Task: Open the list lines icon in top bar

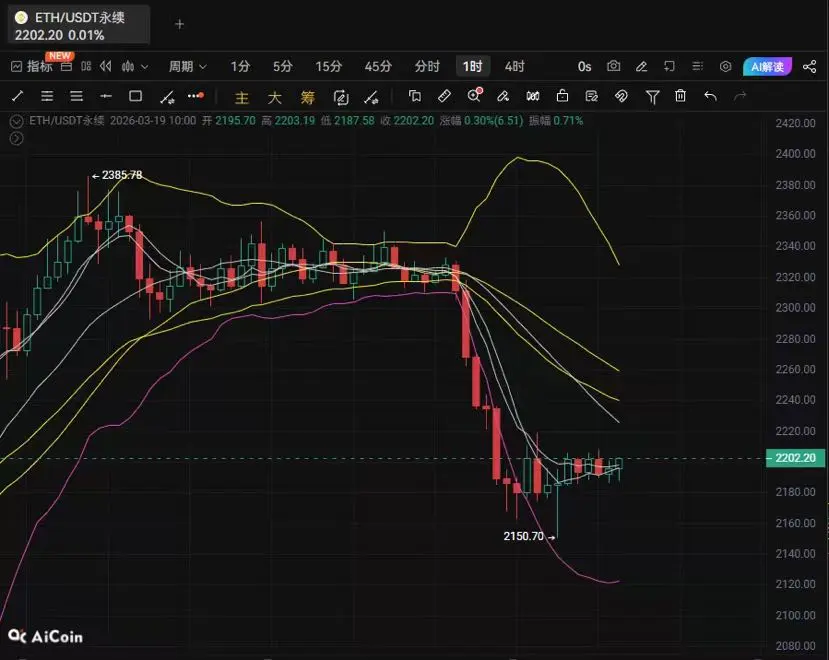Action: tap(697, 66)
